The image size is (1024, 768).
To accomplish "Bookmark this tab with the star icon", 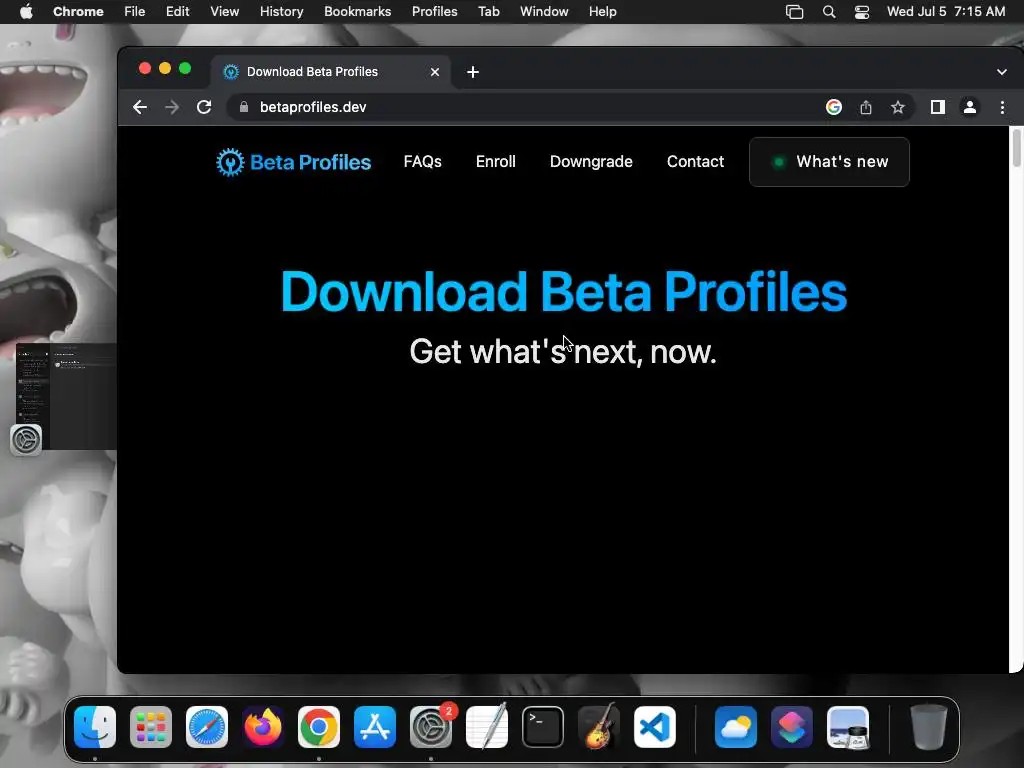I will click(x=898, y=107).
